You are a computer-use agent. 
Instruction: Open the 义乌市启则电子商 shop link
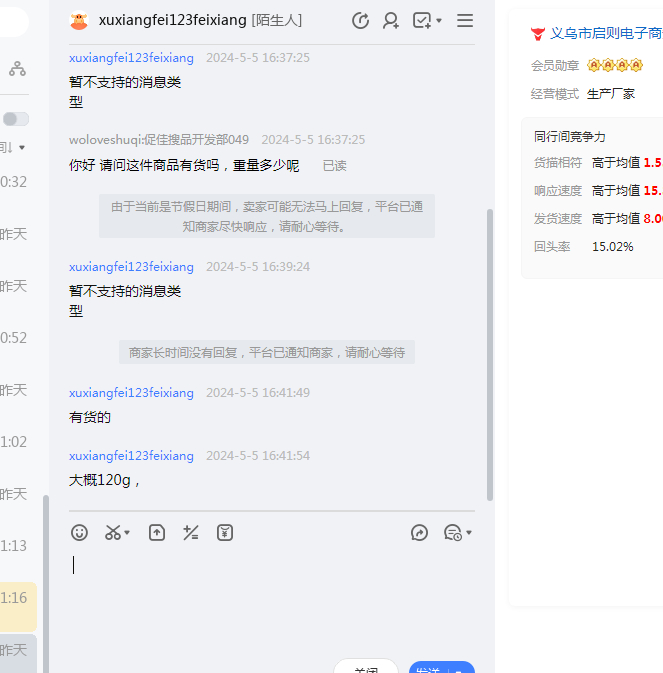(x=605, y=33)
